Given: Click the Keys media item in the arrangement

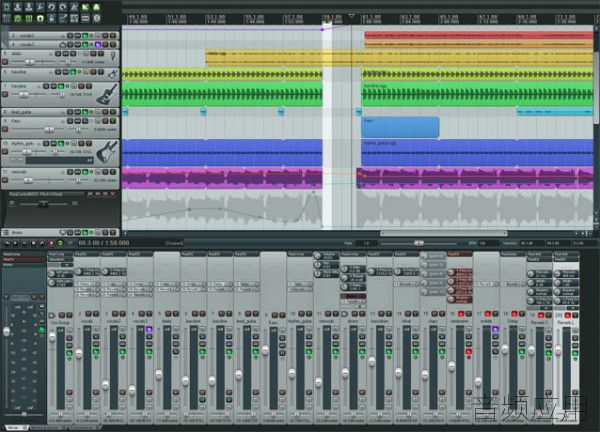Looking at the screenshot, I should 400,127.
